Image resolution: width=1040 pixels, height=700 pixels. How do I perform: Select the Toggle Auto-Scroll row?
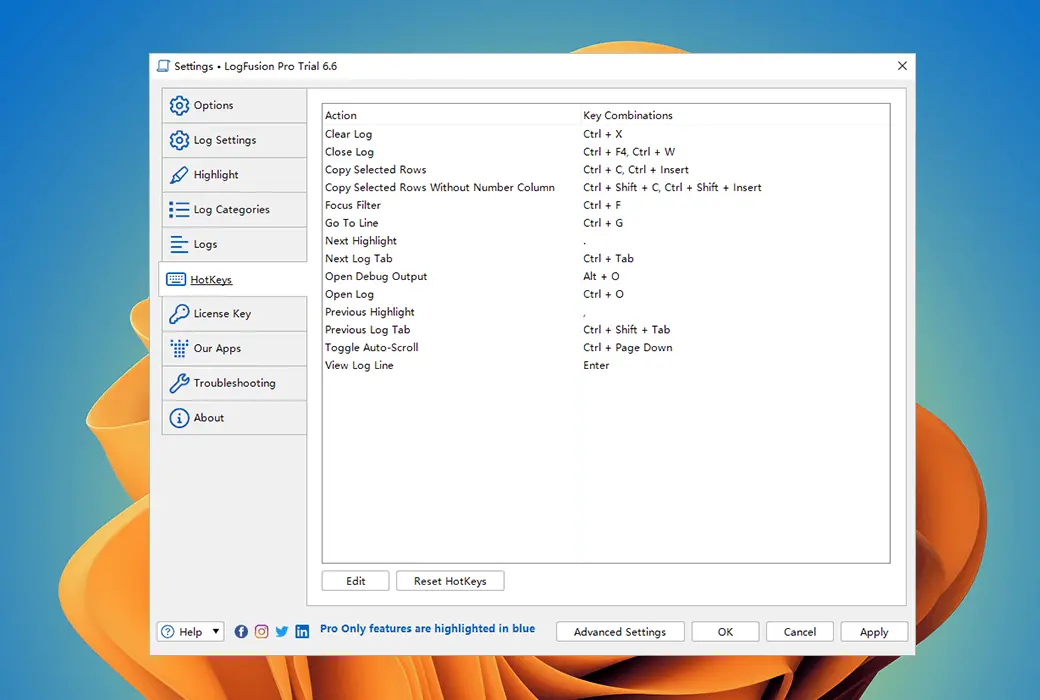pos(606,348)
